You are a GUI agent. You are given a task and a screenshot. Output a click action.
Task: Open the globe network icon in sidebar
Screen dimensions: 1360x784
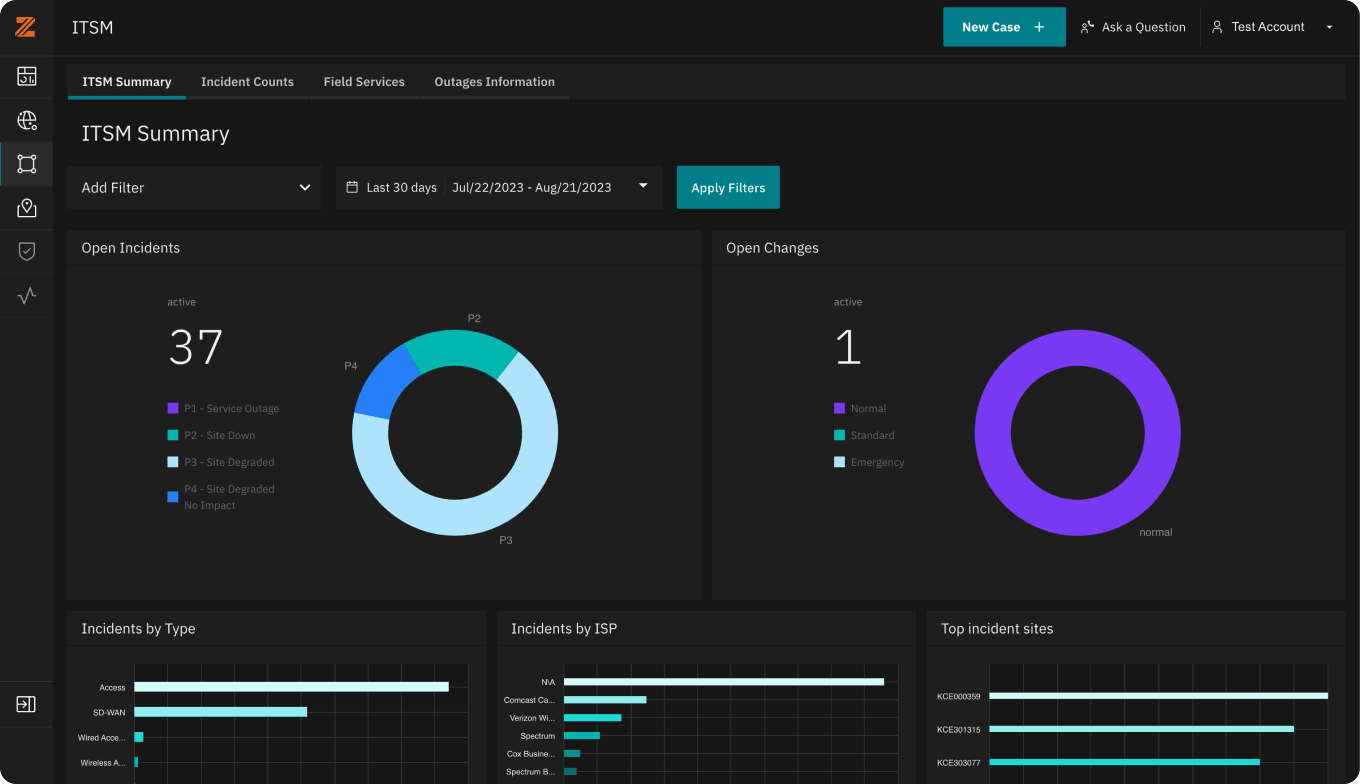(27, 121)
